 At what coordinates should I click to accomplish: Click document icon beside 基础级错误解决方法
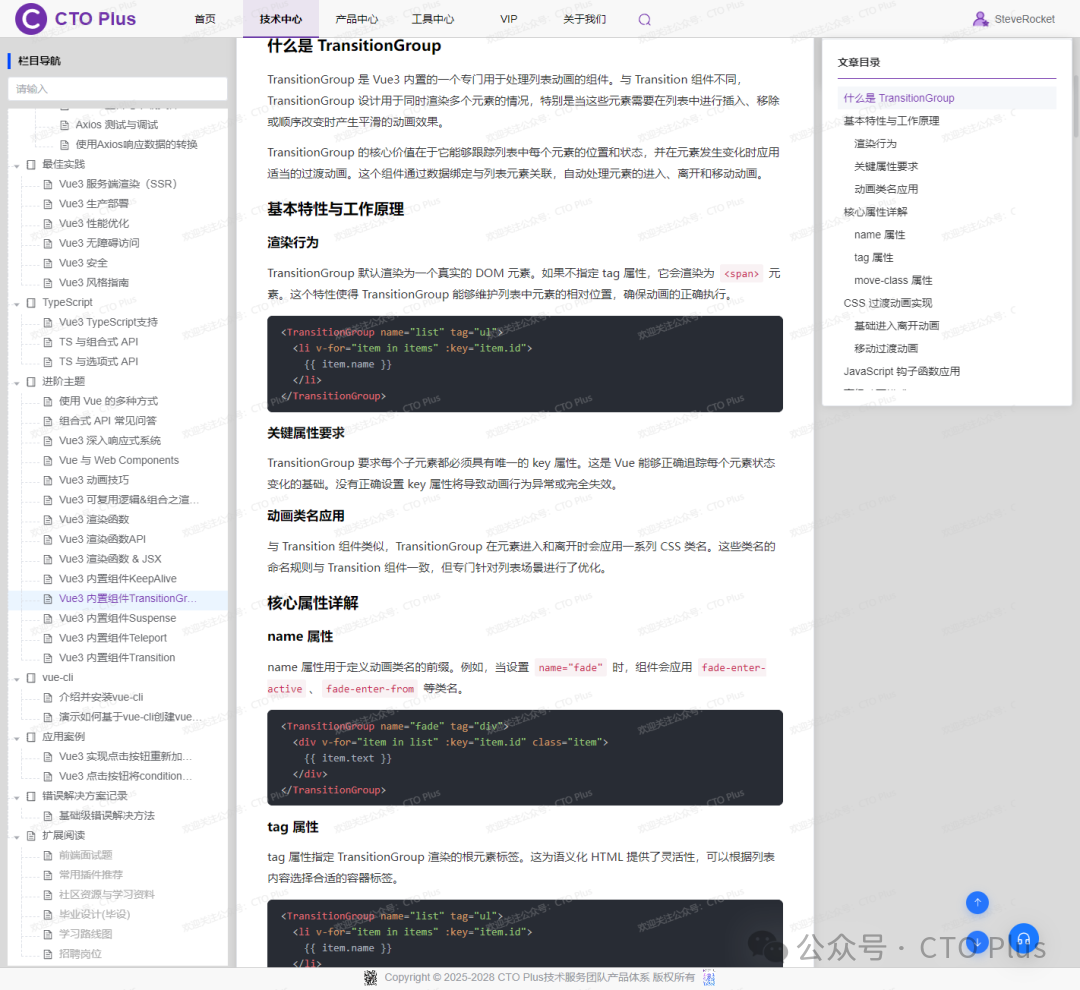point(48,816)
